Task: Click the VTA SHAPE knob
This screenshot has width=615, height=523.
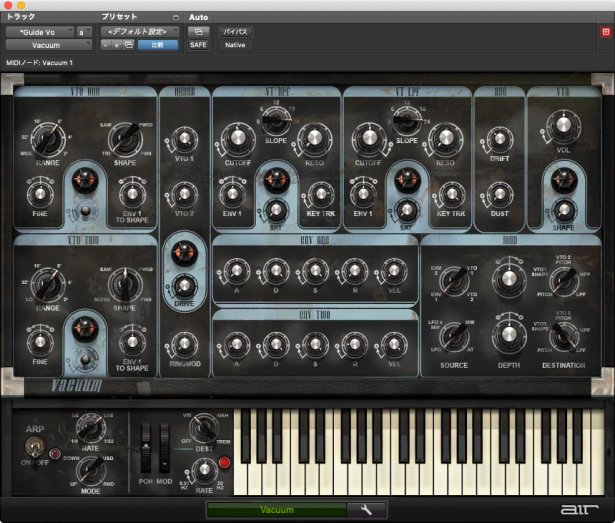Action: pos(564,210)
